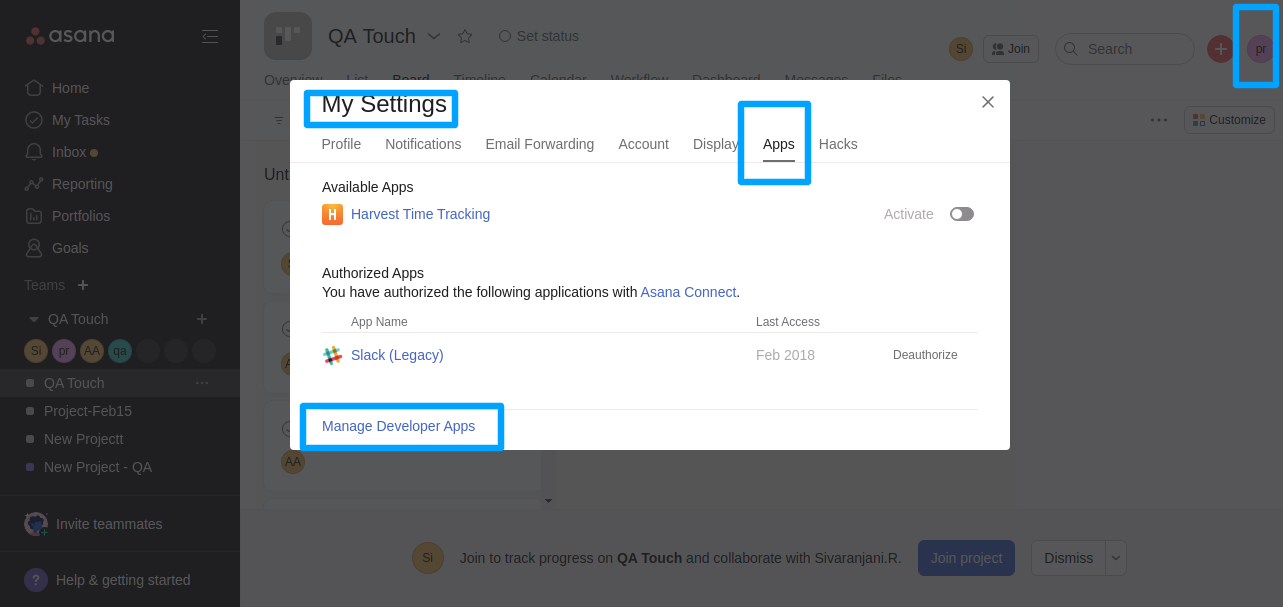Open the three-dot more options menu
Viewport: 1283px width, 607px height.
(1159, 120)
